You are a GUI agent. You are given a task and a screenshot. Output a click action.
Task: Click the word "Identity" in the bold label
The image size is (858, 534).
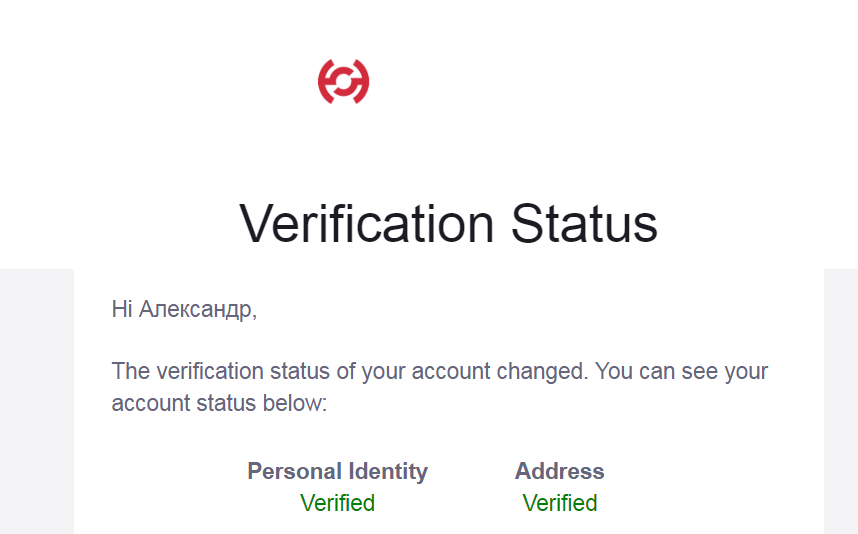[389, 472]
